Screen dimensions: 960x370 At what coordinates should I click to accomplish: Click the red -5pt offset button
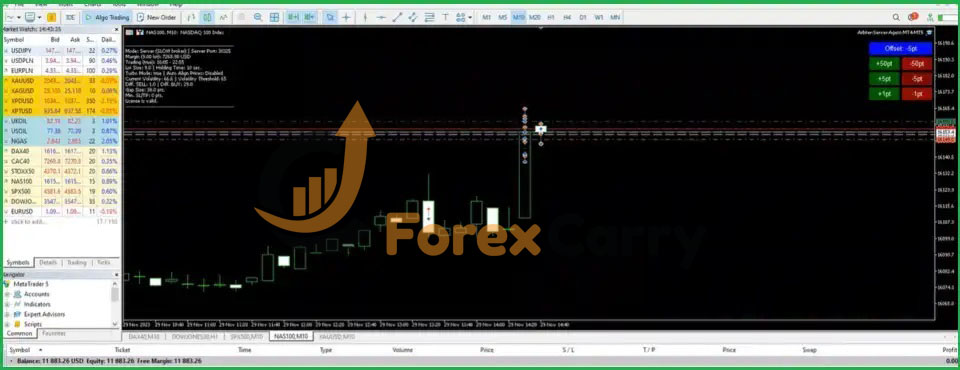tap(917, 78)
